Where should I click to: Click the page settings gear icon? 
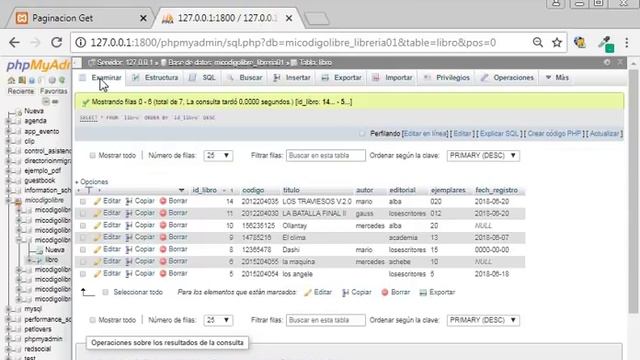607,62
